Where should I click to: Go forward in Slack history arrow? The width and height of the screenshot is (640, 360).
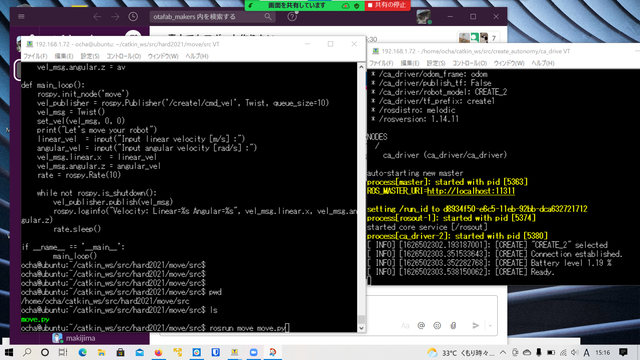[115, 17]
